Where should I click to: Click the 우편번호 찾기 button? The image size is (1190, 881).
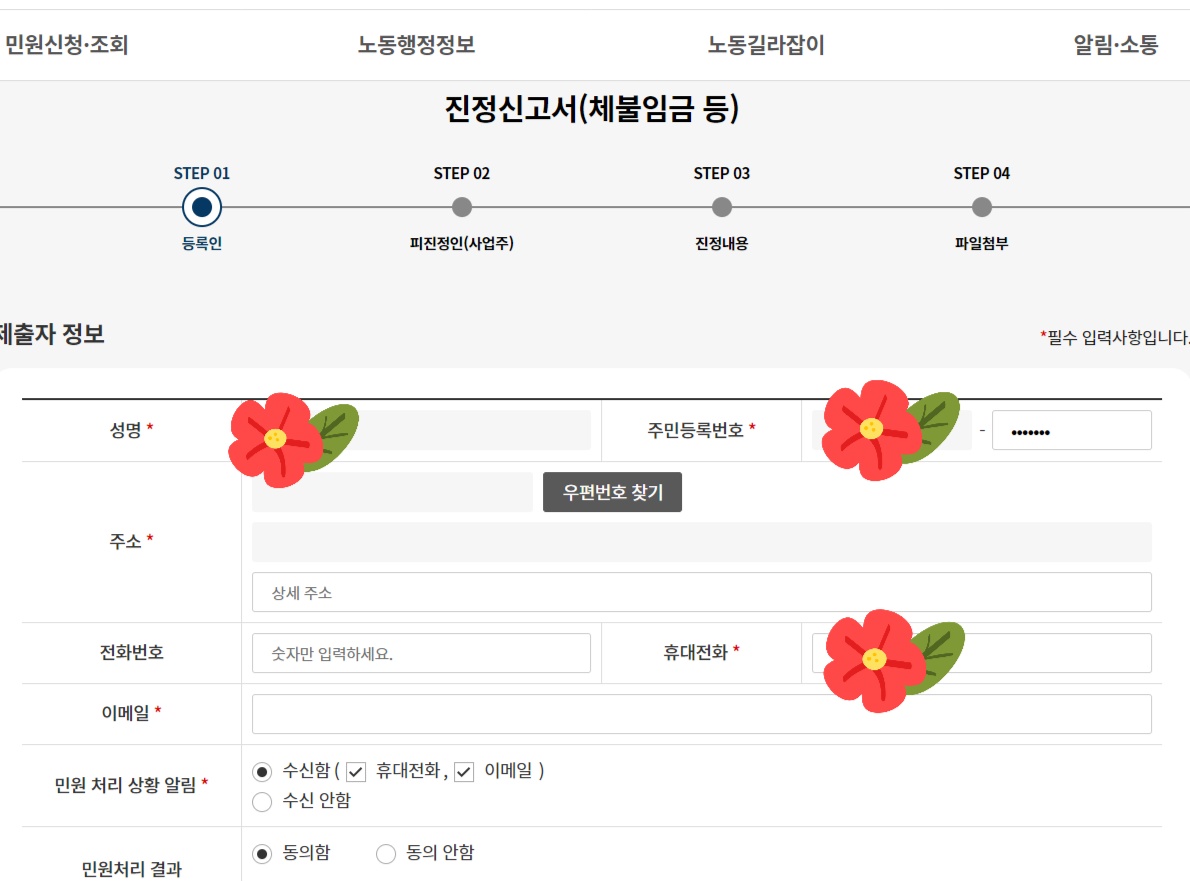pyautogui.click(x=611, y=491)
